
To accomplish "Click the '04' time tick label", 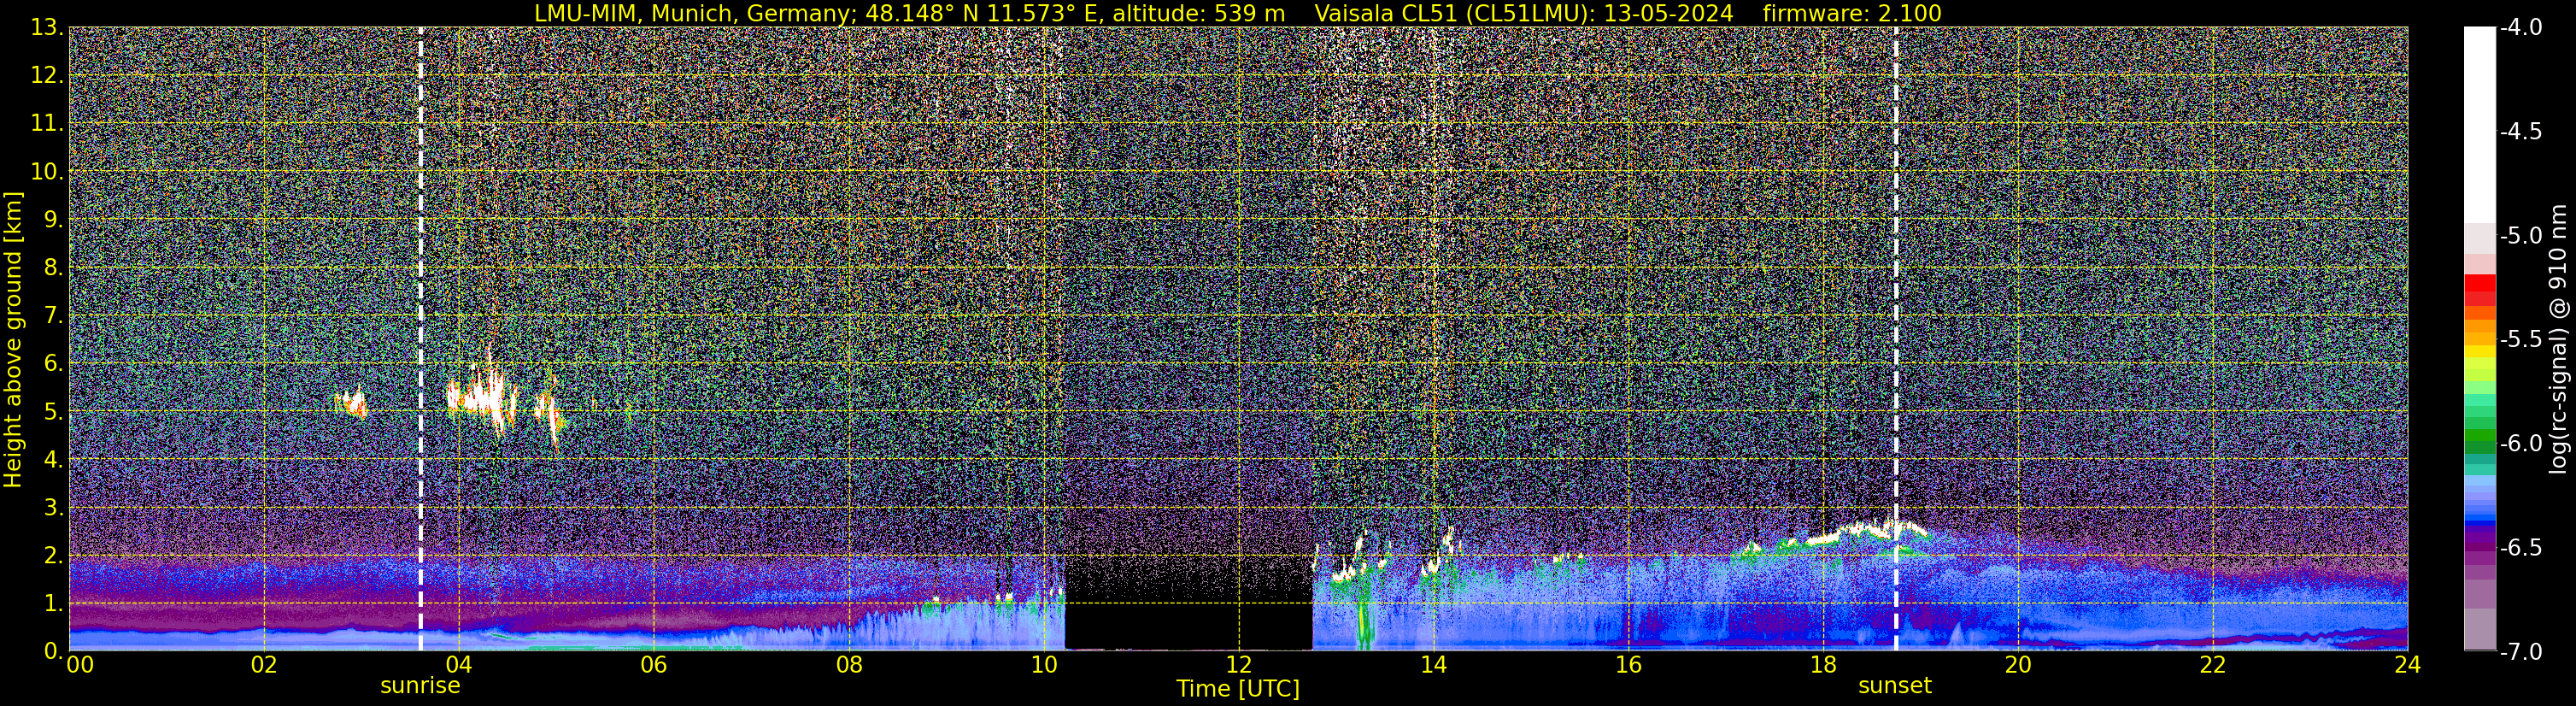I will pyautogui.click(x=458, y=665).
